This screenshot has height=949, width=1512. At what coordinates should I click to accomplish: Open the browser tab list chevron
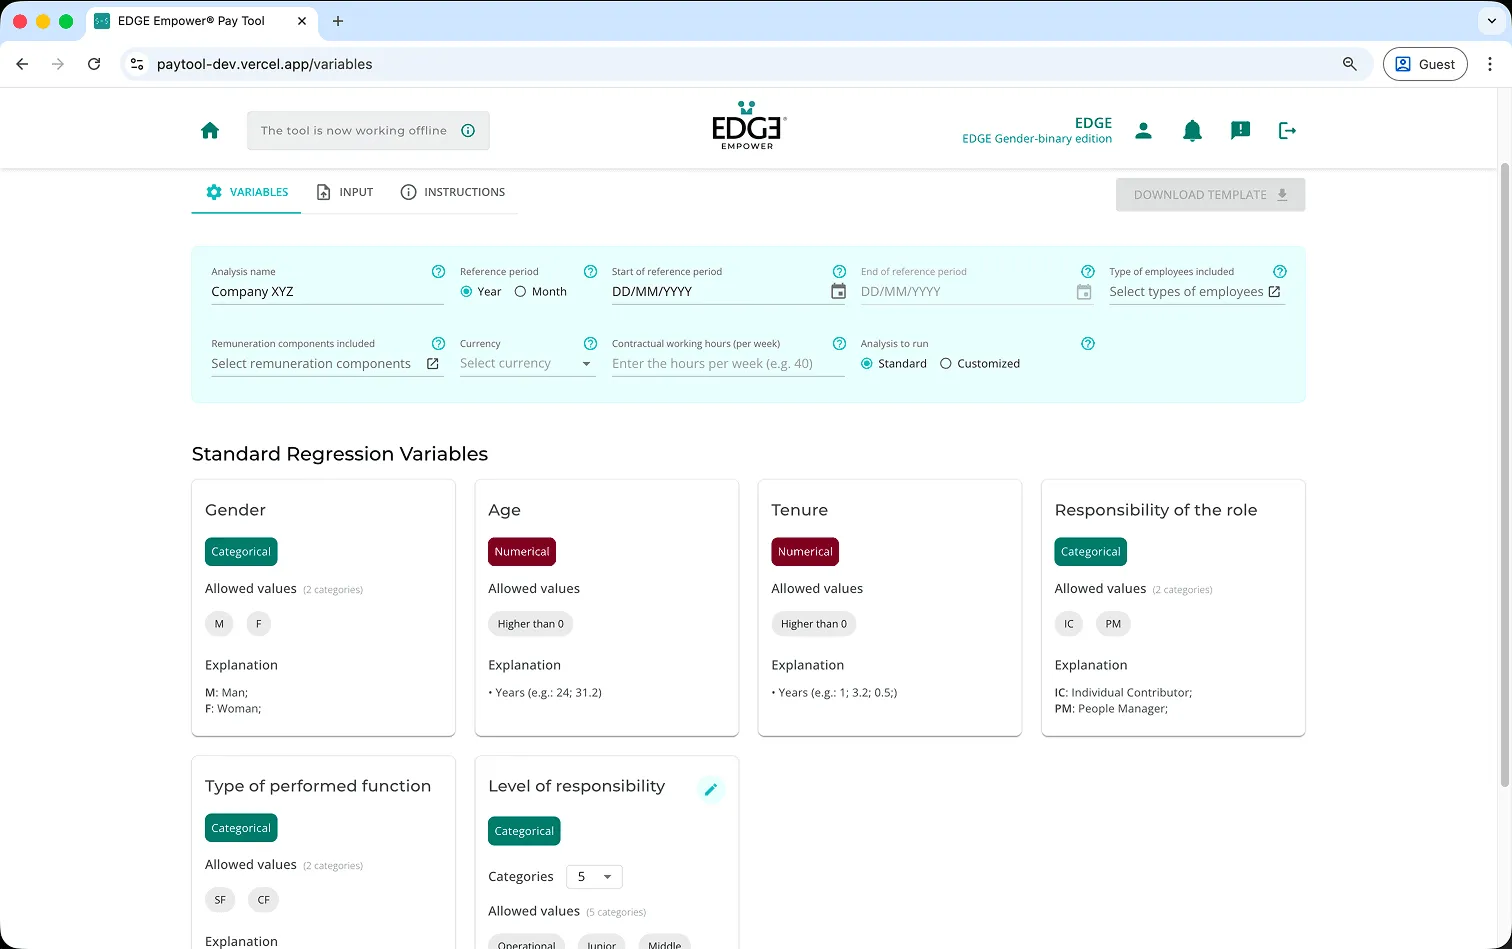pyautogui.click(x=1491, y=21)
